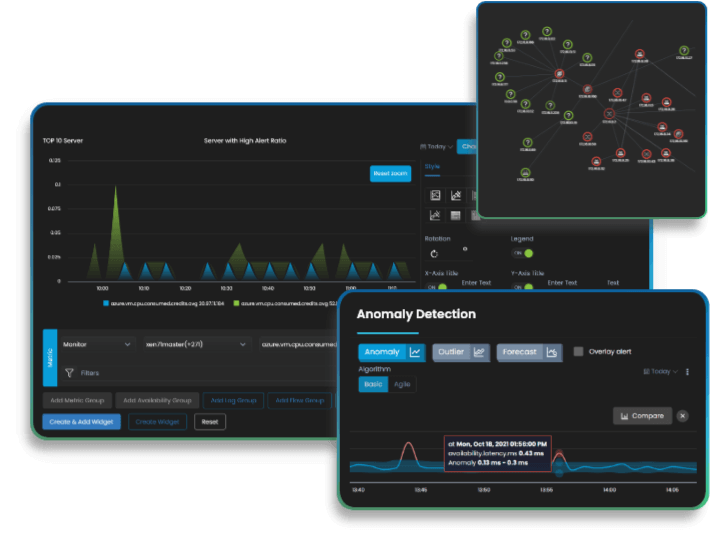Image resolution: width=715 pixels, height=535 pixels.
Task: Click the rotation reset icon
Action: (435, 254)
